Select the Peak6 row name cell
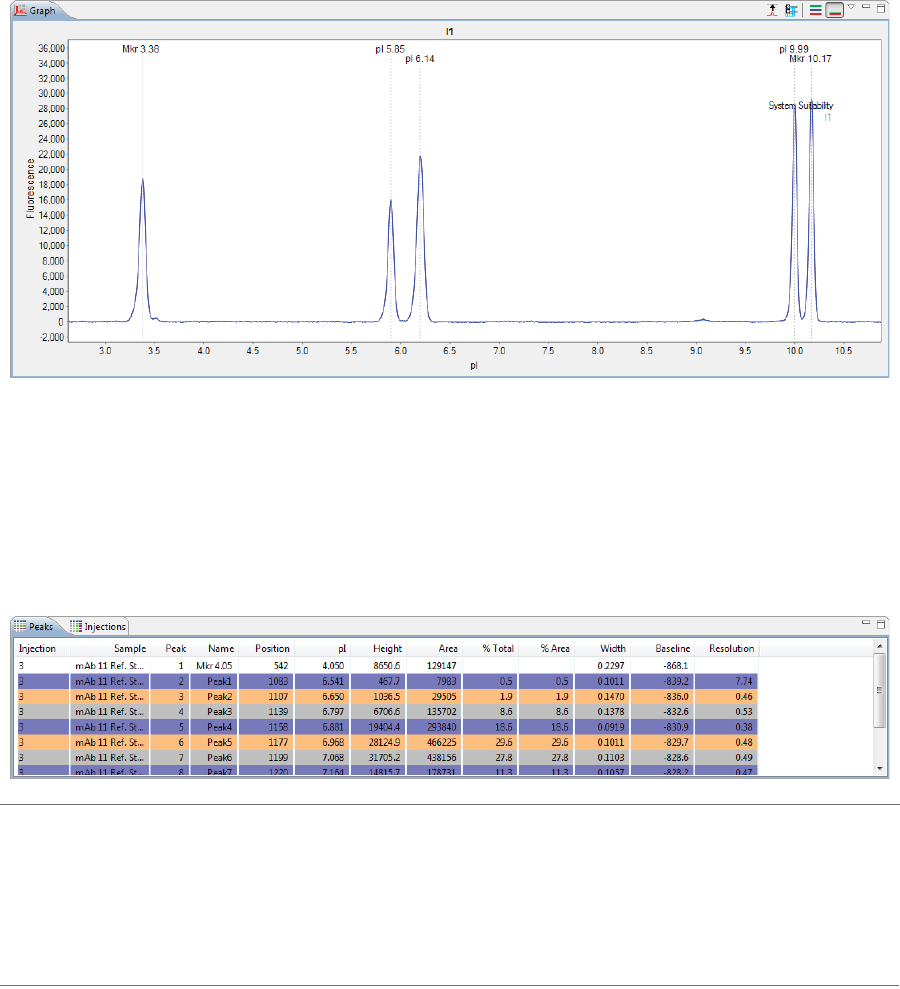The height and width of the screenshot is (989, 900). pos(214,758)
